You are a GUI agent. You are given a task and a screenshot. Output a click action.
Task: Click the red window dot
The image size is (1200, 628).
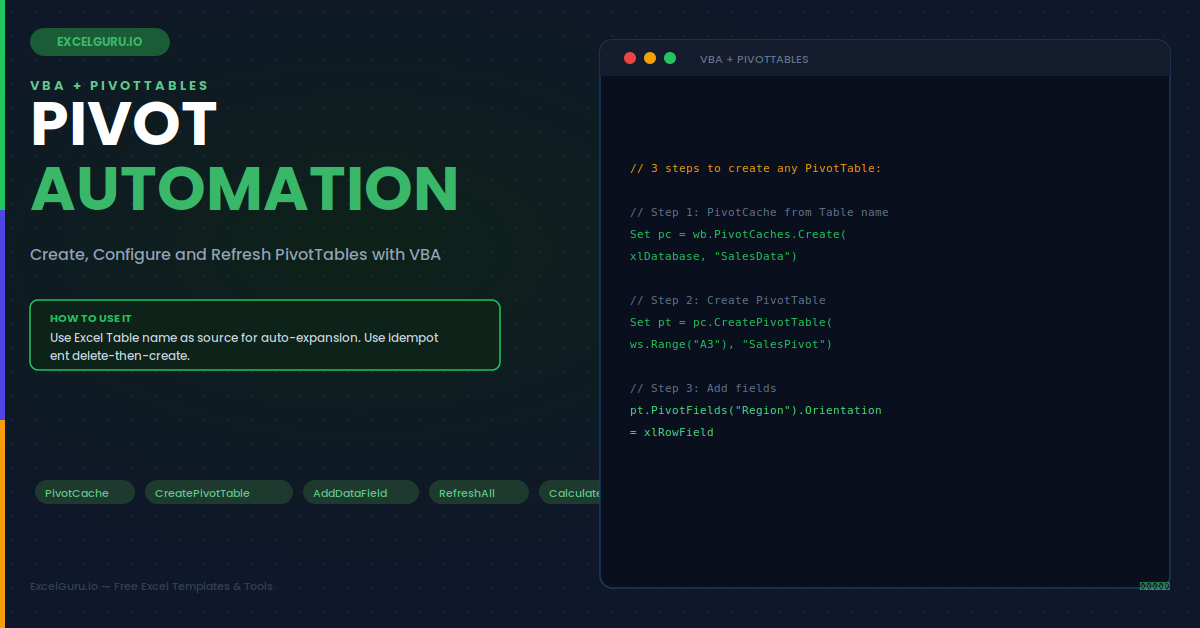630,58
